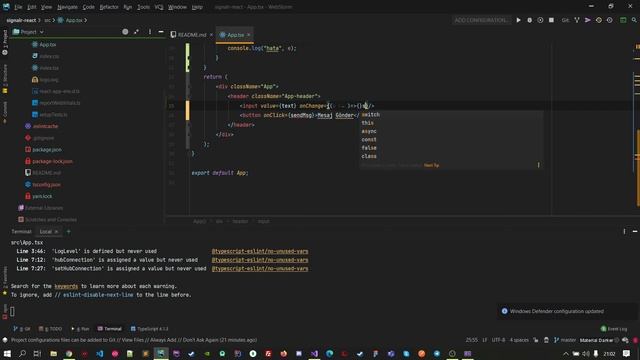Open the Commit tool window sidebar tab
640x360 pixels.
click(5, 112)
